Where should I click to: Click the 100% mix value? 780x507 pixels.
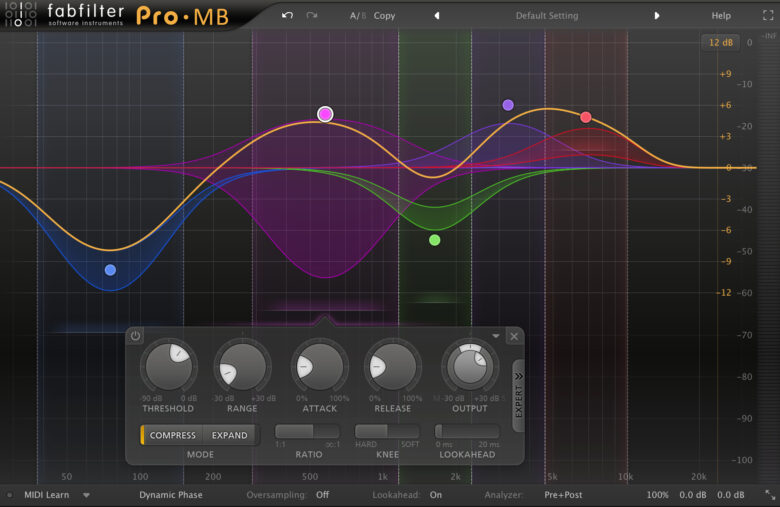(x=657, y=495)
